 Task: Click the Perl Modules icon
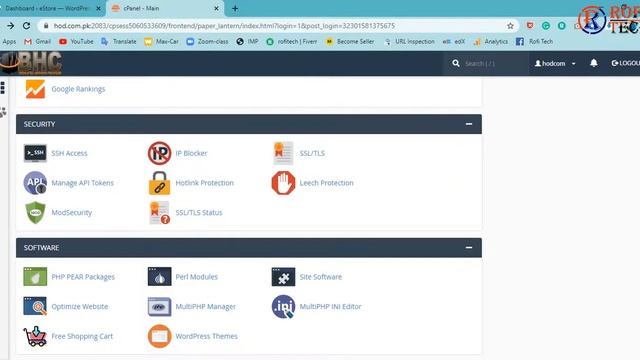pos(159,277)
